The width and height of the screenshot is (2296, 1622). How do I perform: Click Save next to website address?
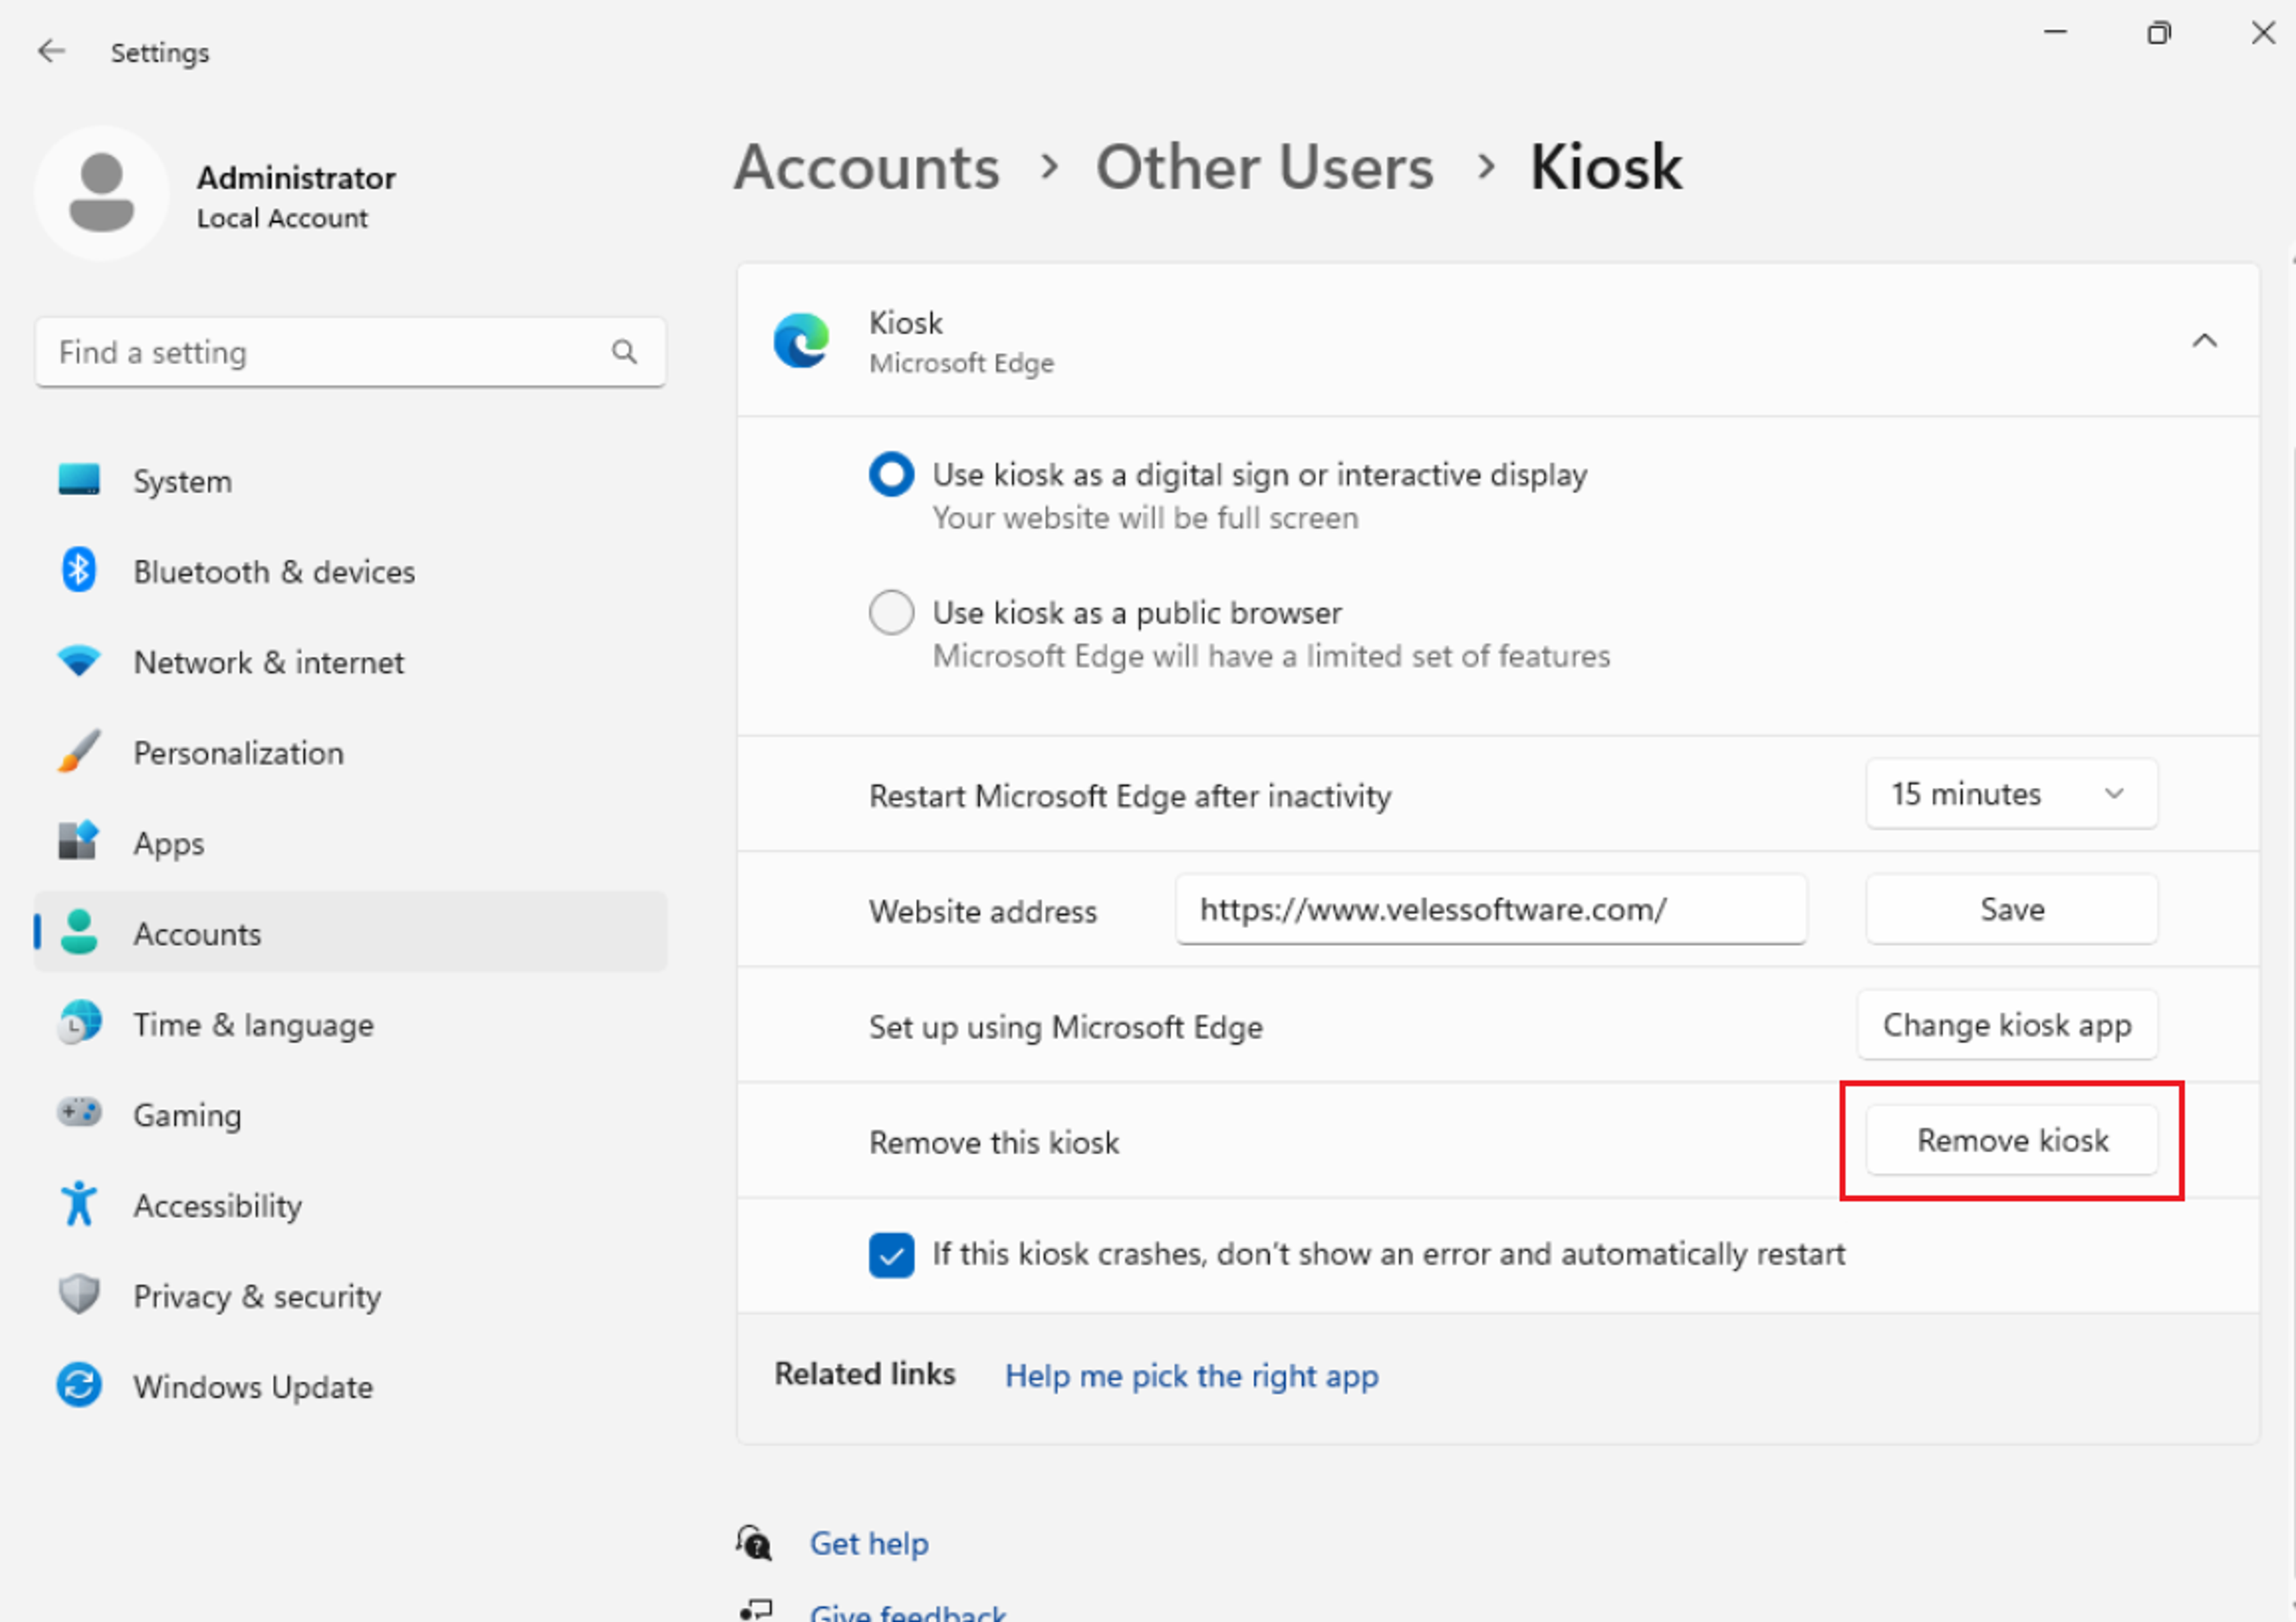2011,909
